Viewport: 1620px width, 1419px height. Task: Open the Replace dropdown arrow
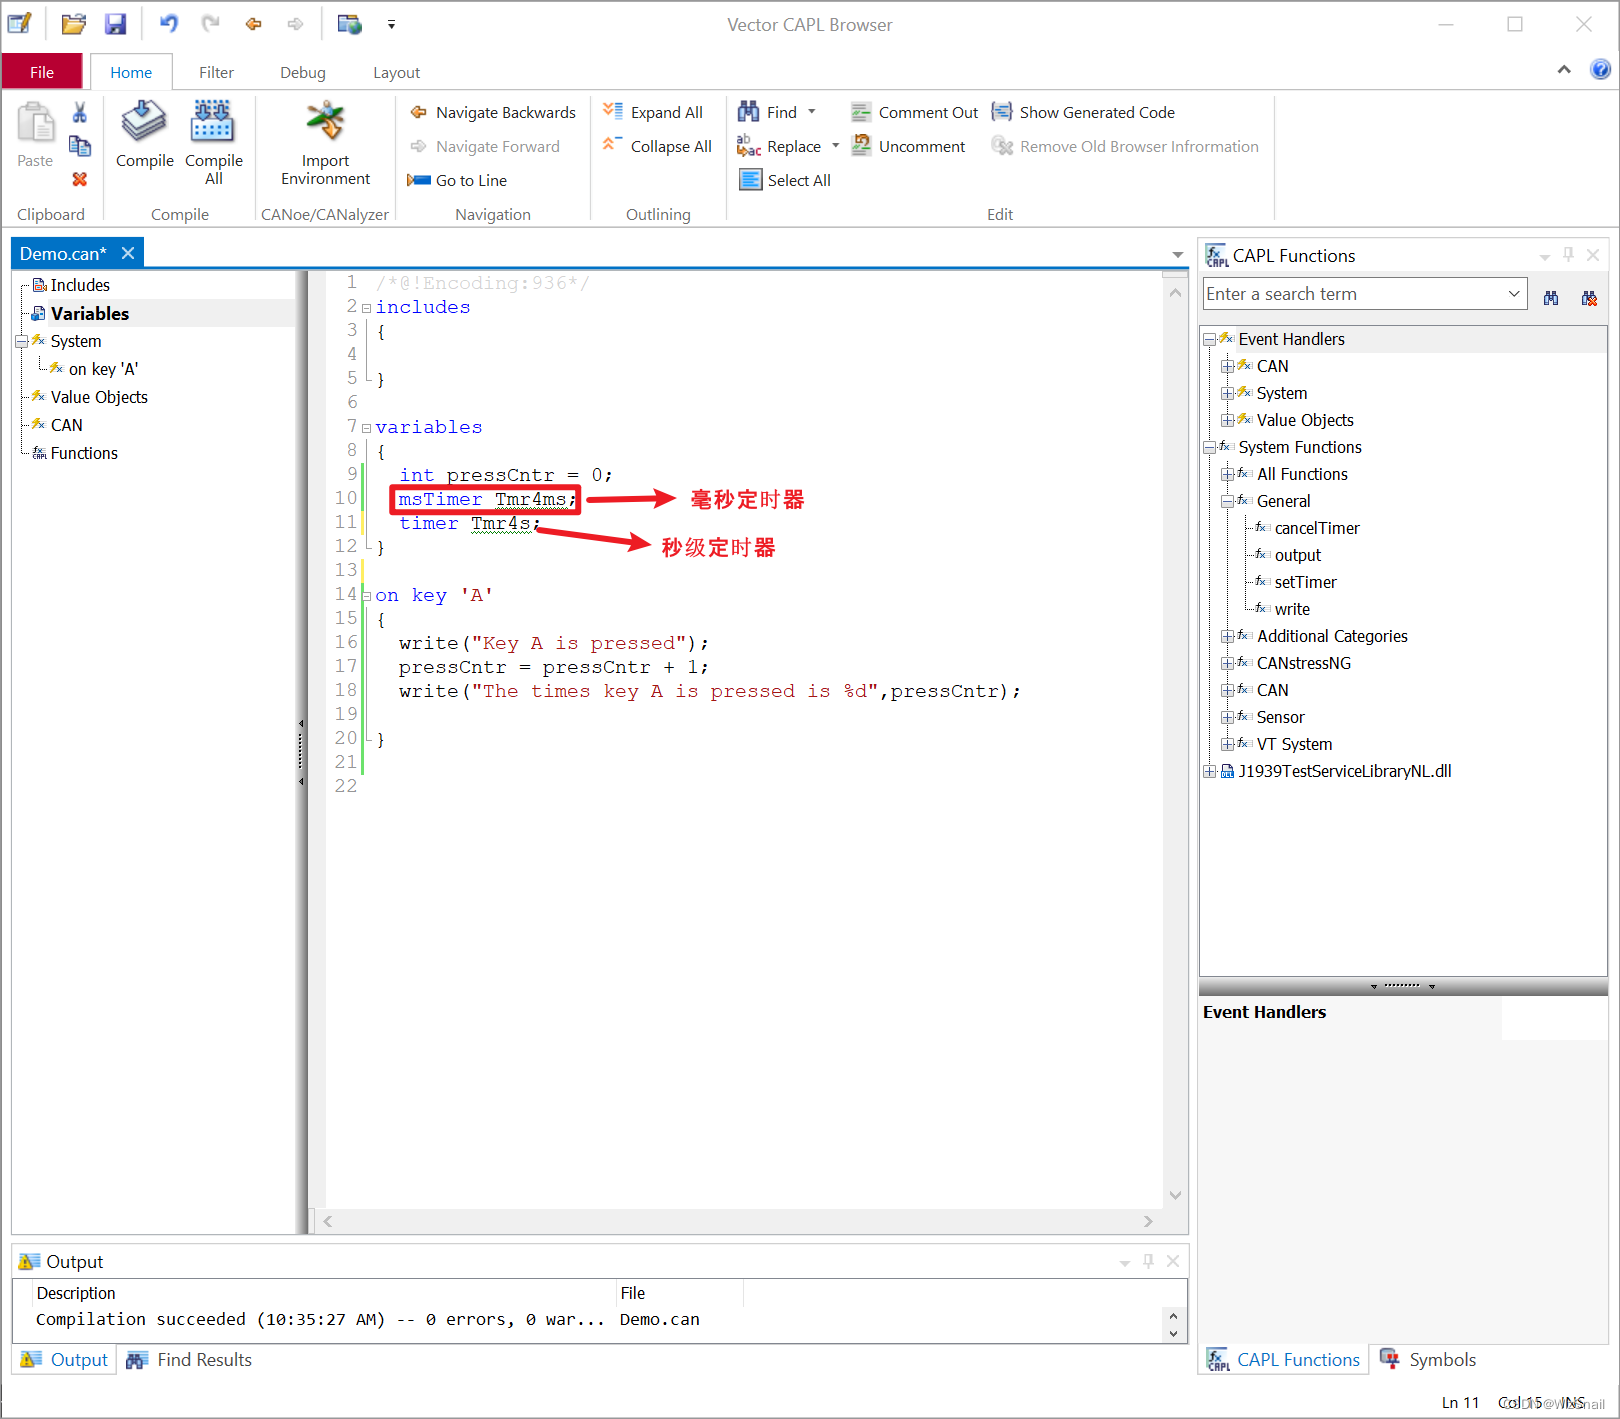click(836, 146)
